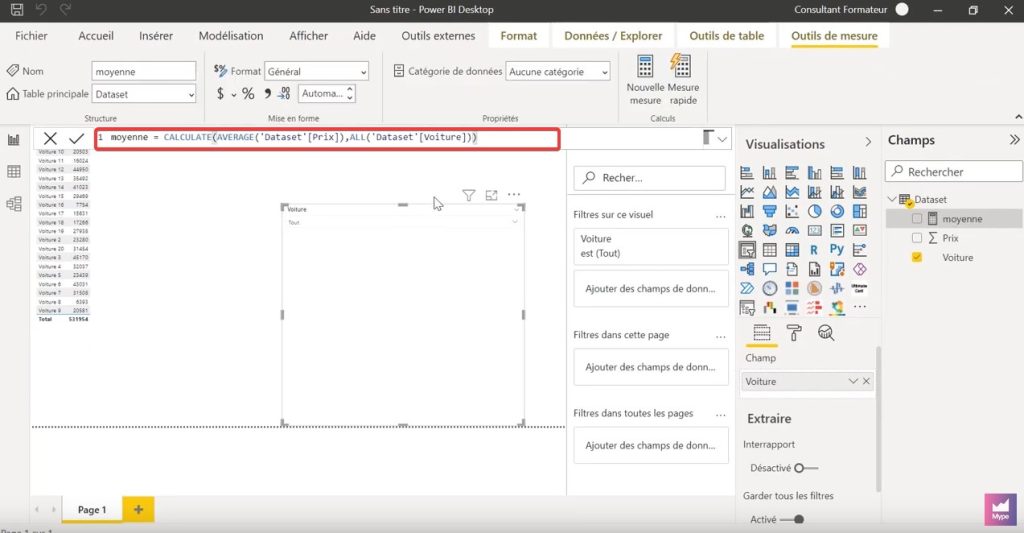Cancel the formula with the X icon

click(50, 138)
